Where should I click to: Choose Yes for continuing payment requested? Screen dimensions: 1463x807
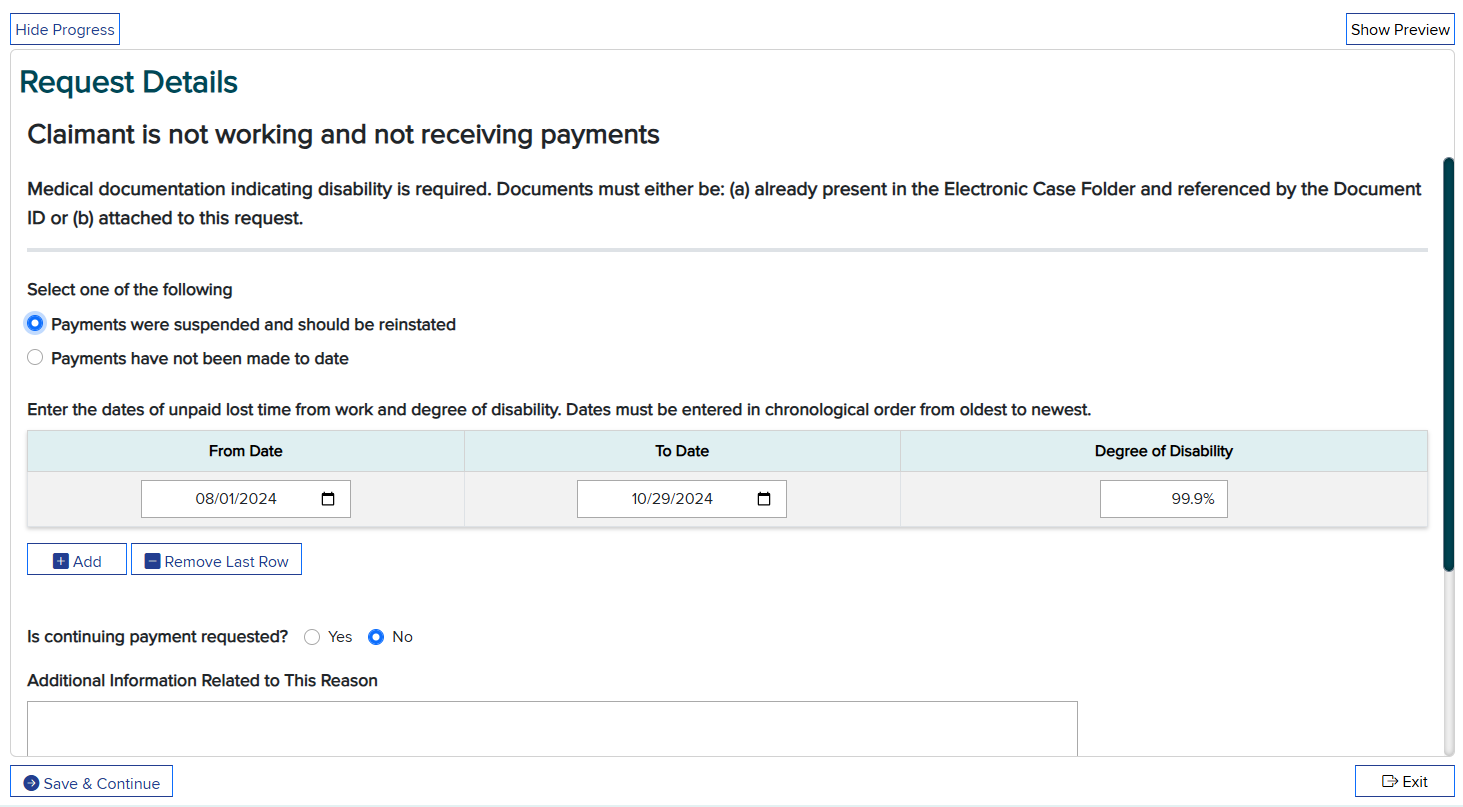click(x=312, y=637)
